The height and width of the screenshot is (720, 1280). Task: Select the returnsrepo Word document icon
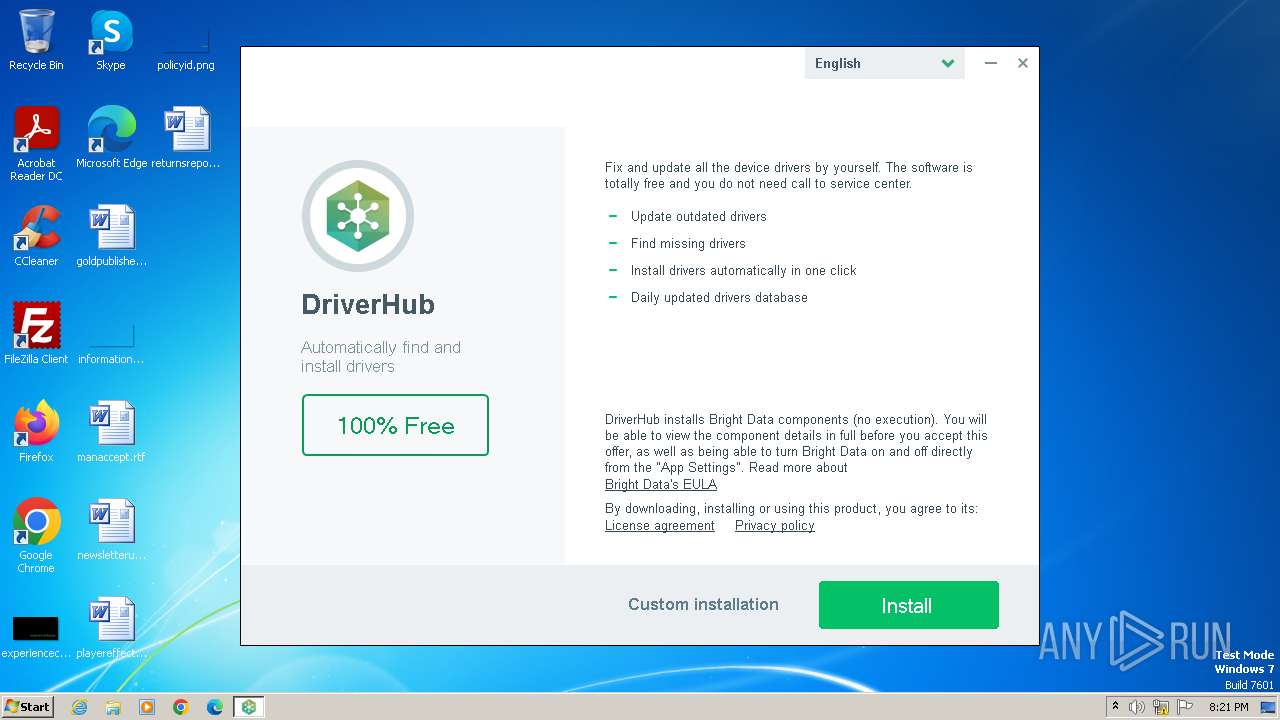(186, 137)
